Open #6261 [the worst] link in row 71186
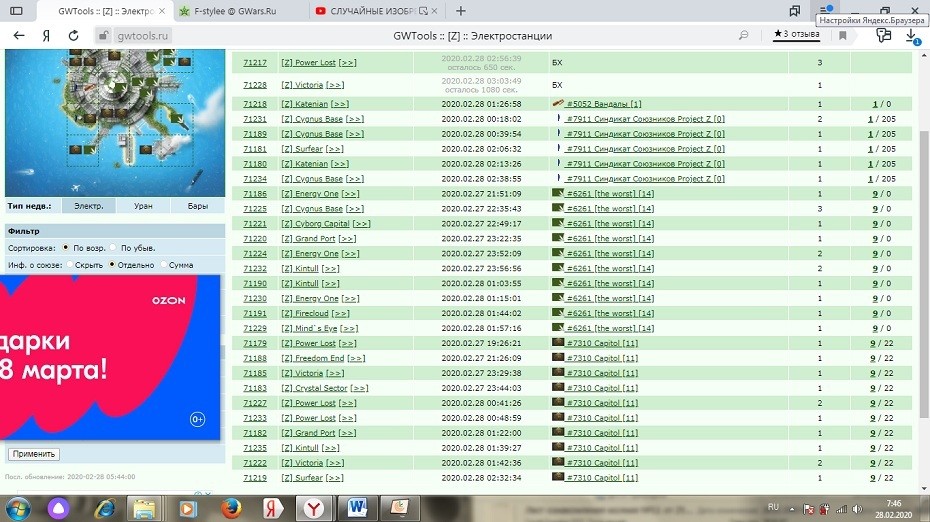The image size is (930, 522). (x=610, y=194)
